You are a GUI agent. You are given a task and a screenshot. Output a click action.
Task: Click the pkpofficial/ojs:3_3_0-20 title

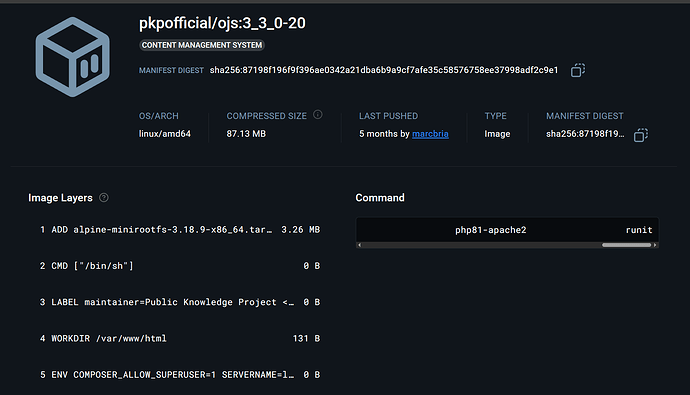222,23
